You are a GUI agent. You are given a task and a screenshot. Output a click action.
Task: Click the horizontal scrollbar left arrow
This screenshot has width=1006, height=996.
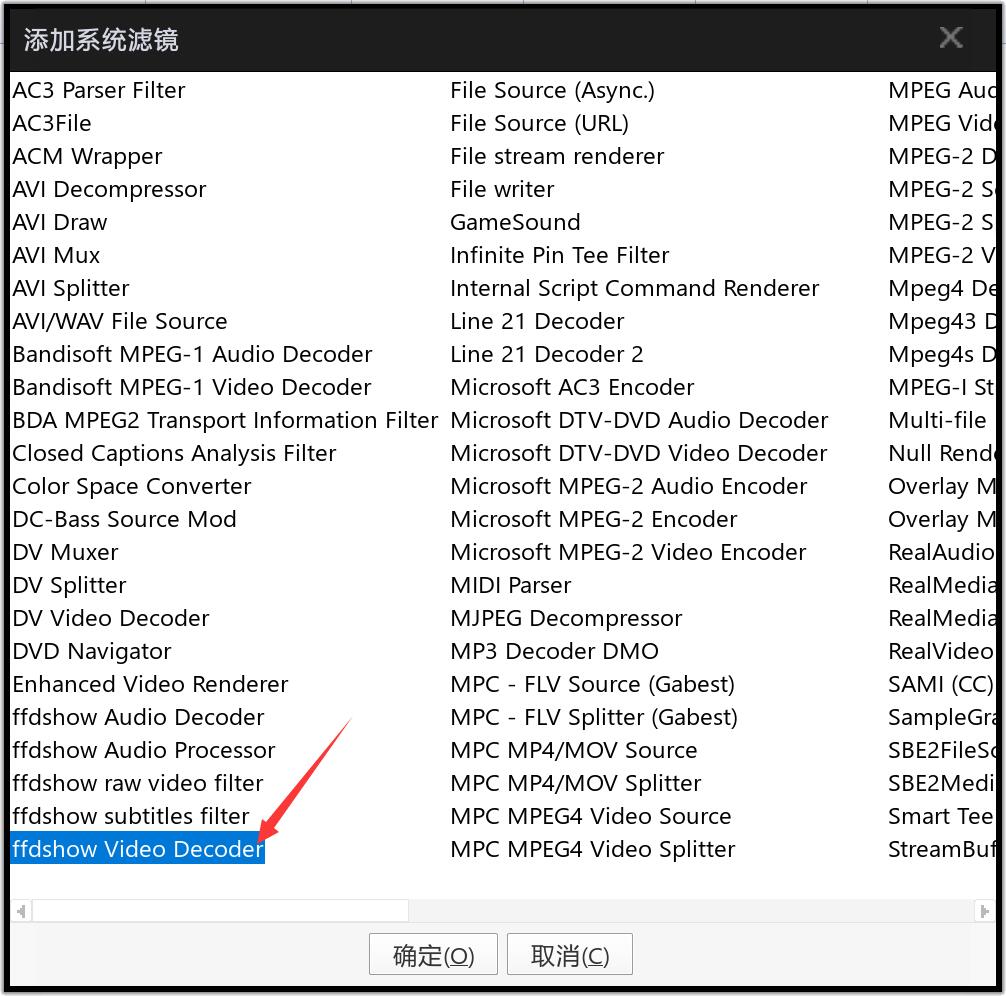19,911
